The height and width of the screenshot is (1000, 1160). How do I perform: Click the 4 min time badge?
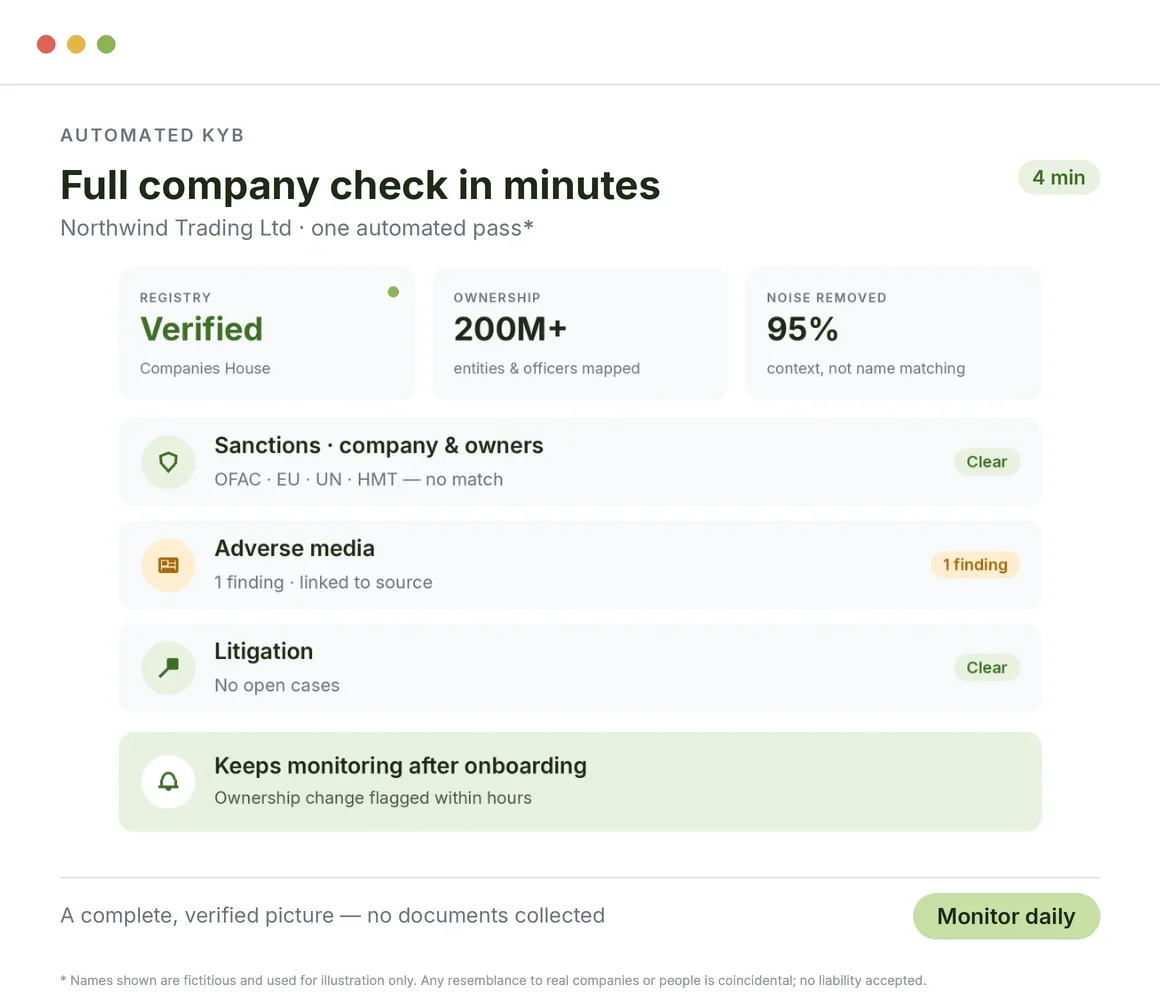[1059, 178]
